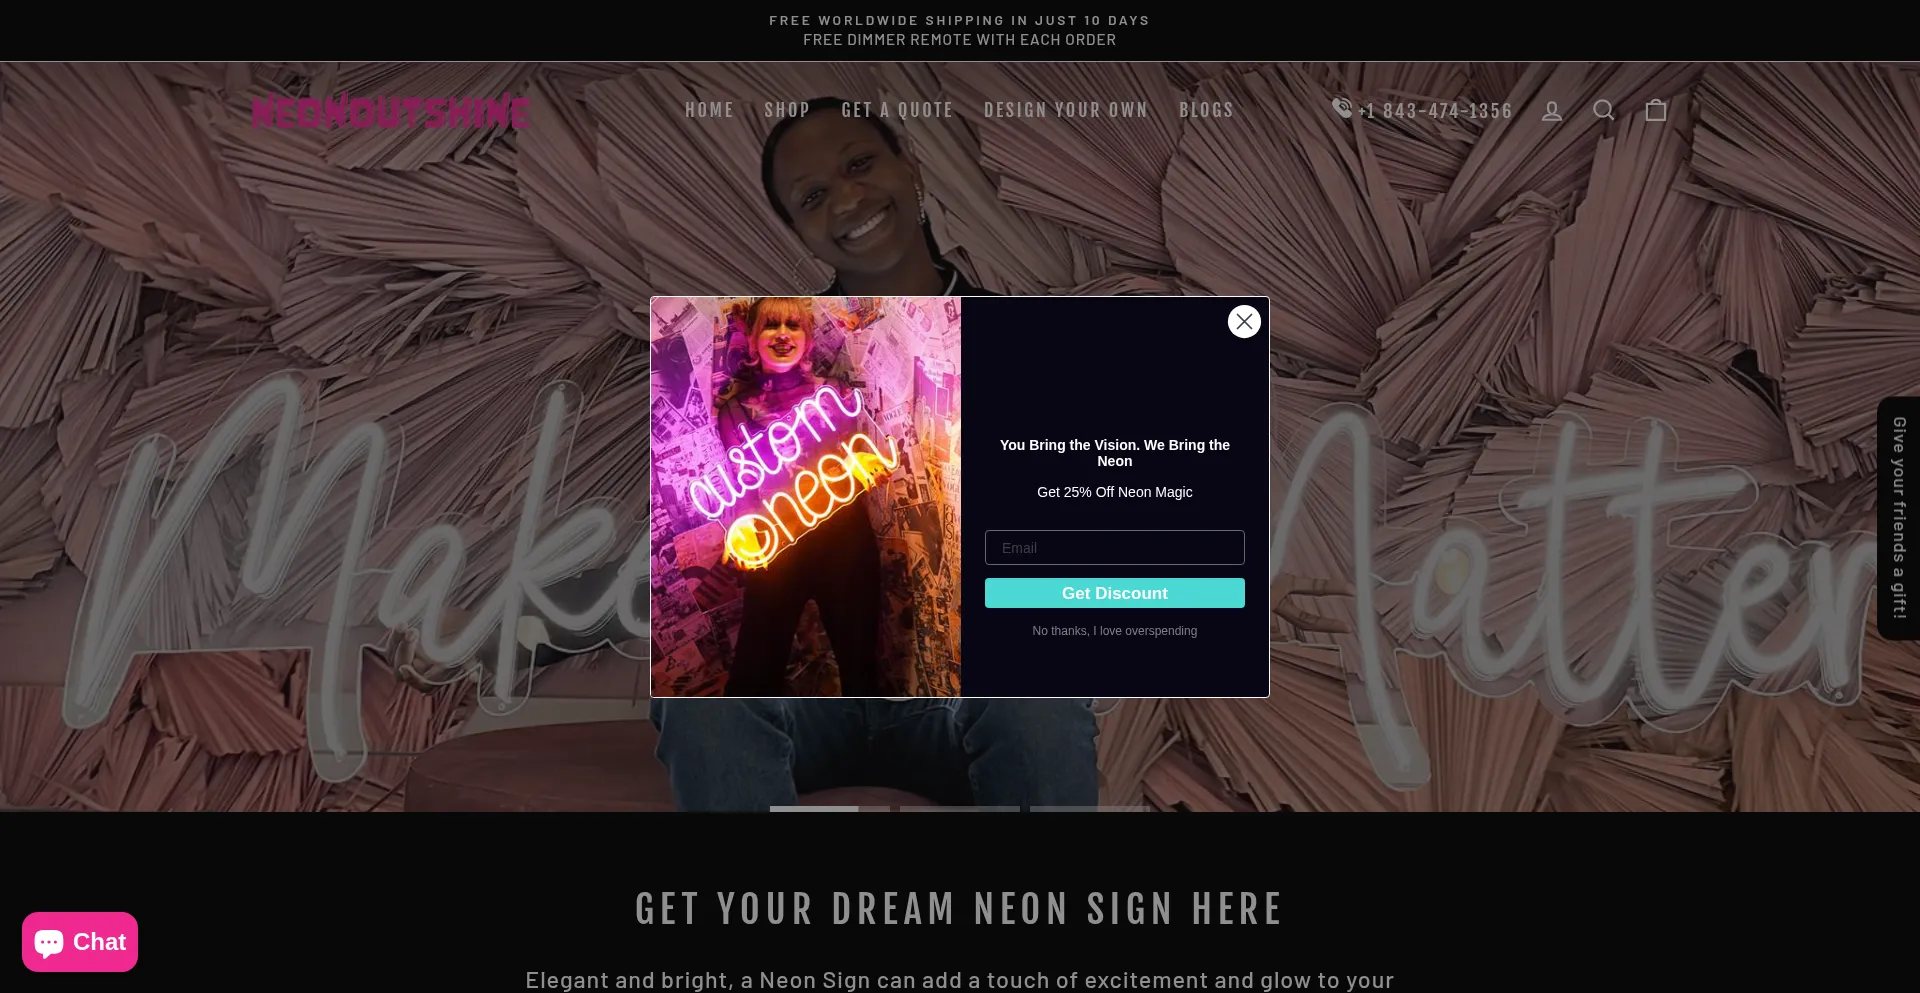Visit the Blogs menu link

point(1206,110)
